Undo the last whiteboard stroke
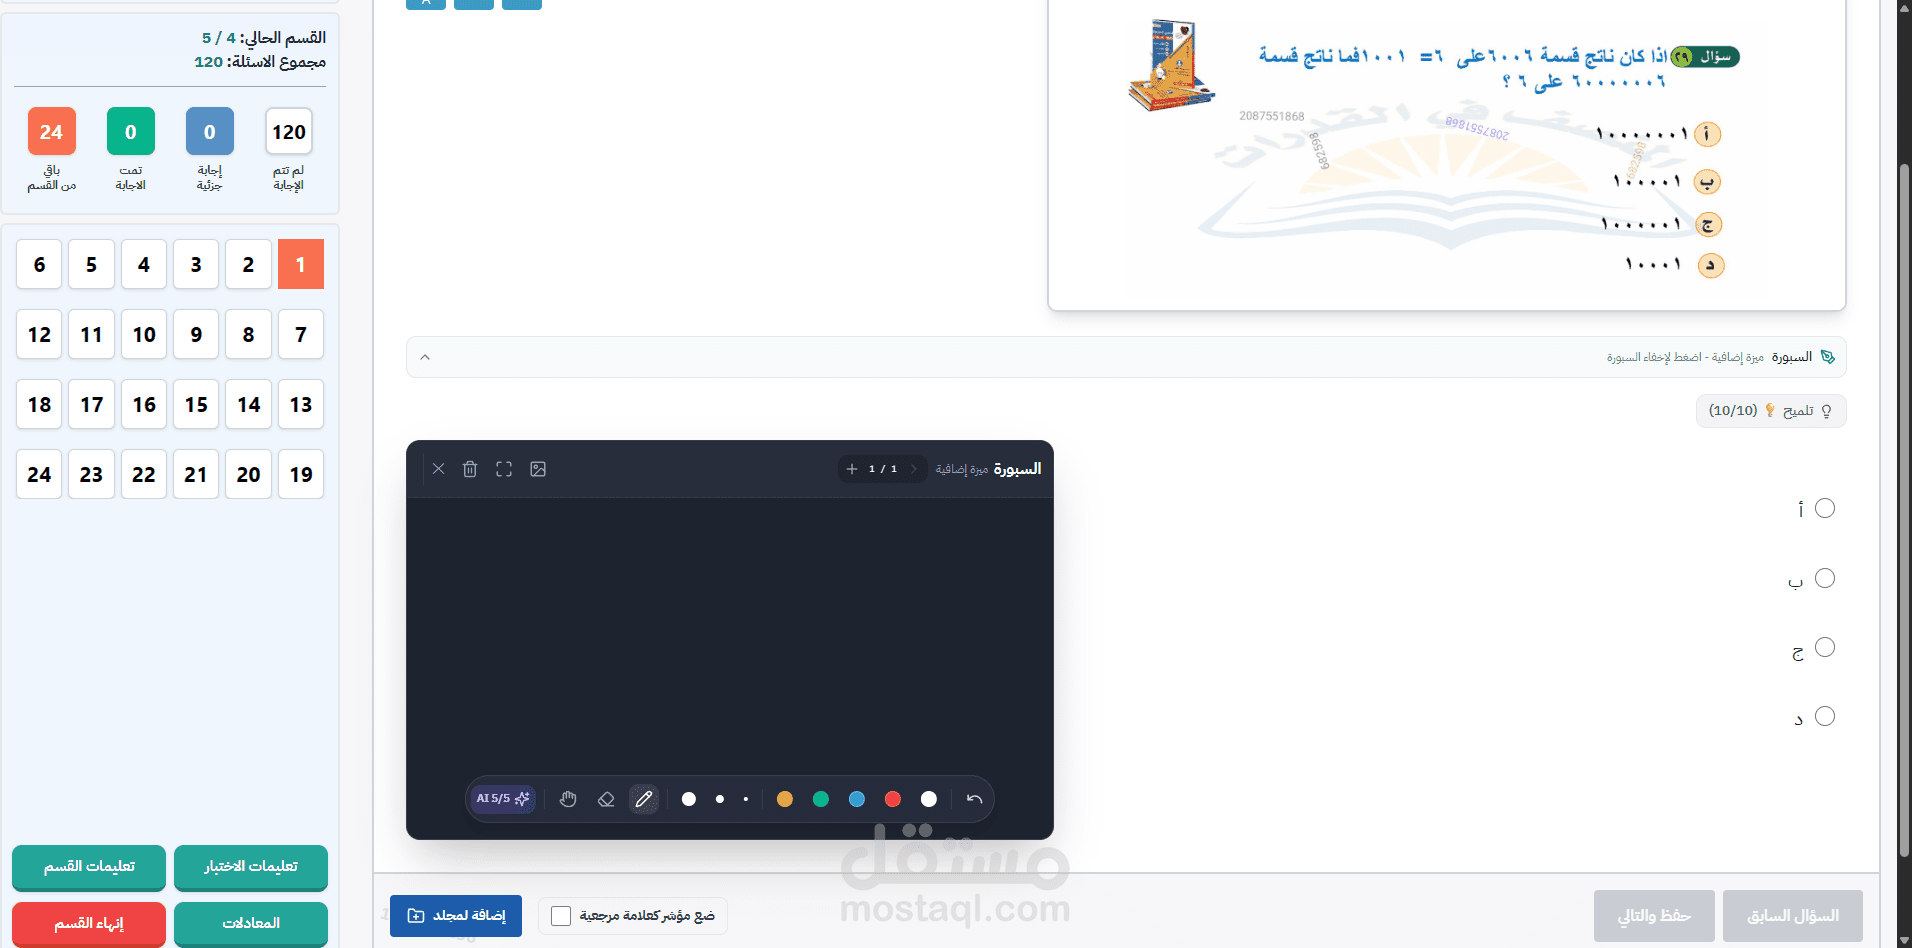This screenshot has width=1912, height=948. [974, 799]
